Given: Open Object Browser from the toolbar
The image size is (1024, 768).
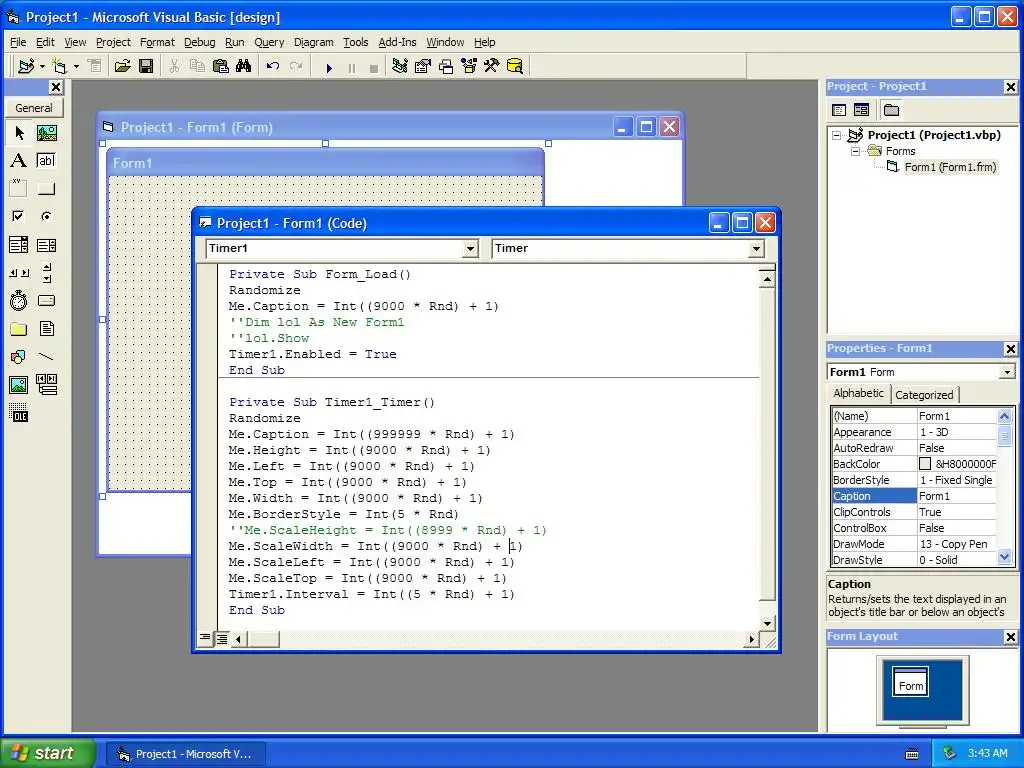Looking at the screenshot, I should 469,66.
